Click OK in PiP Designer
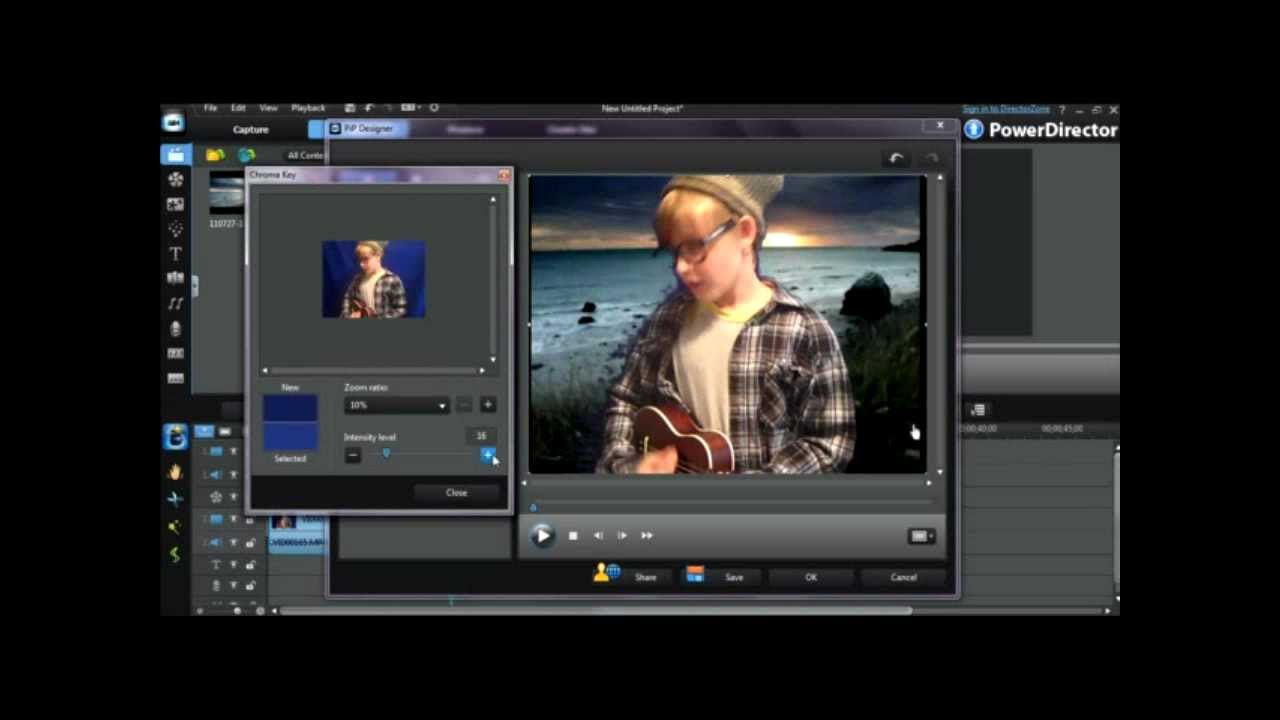Screen dimensions: 1280x720 [x=811, y=577]
